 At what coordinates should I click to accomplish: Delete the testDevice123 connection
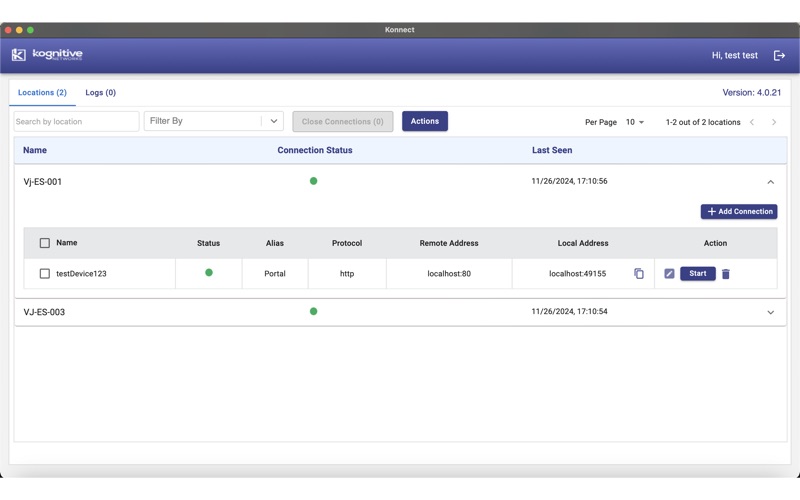pos(726,274)
